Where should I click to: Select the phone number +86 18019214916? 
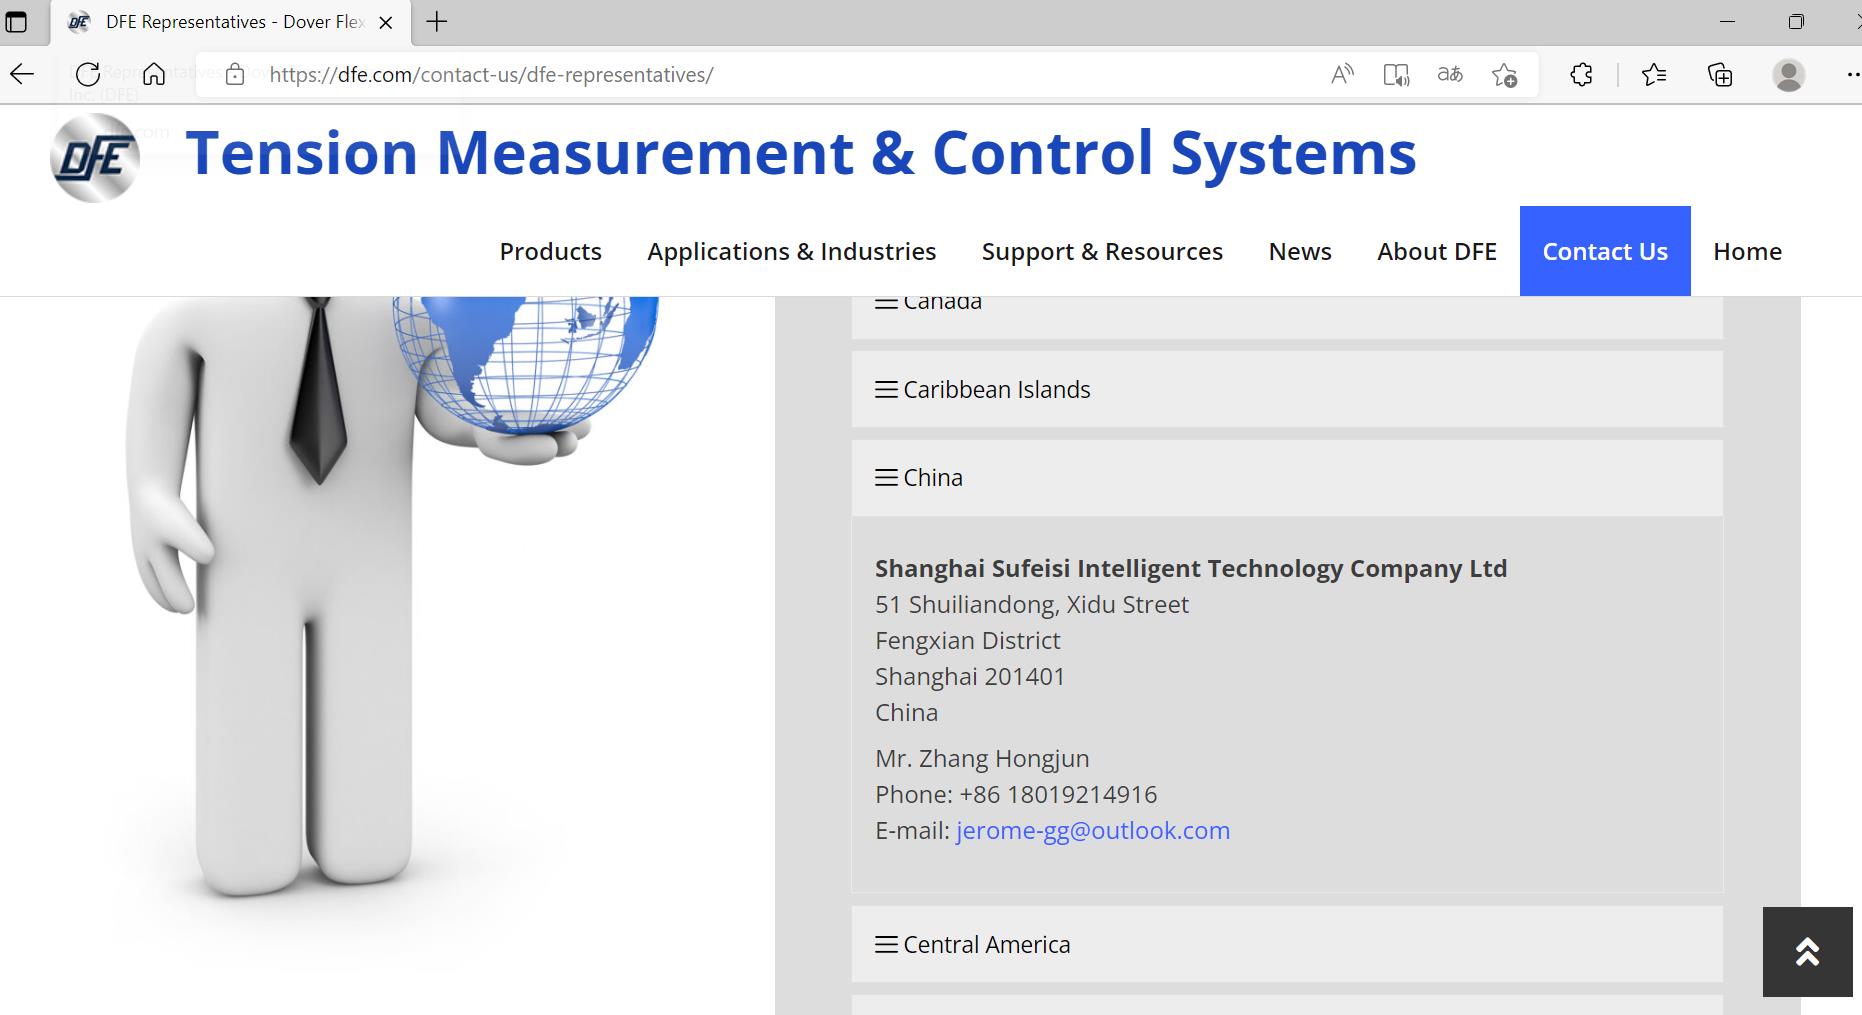[x=1058, y=795]
